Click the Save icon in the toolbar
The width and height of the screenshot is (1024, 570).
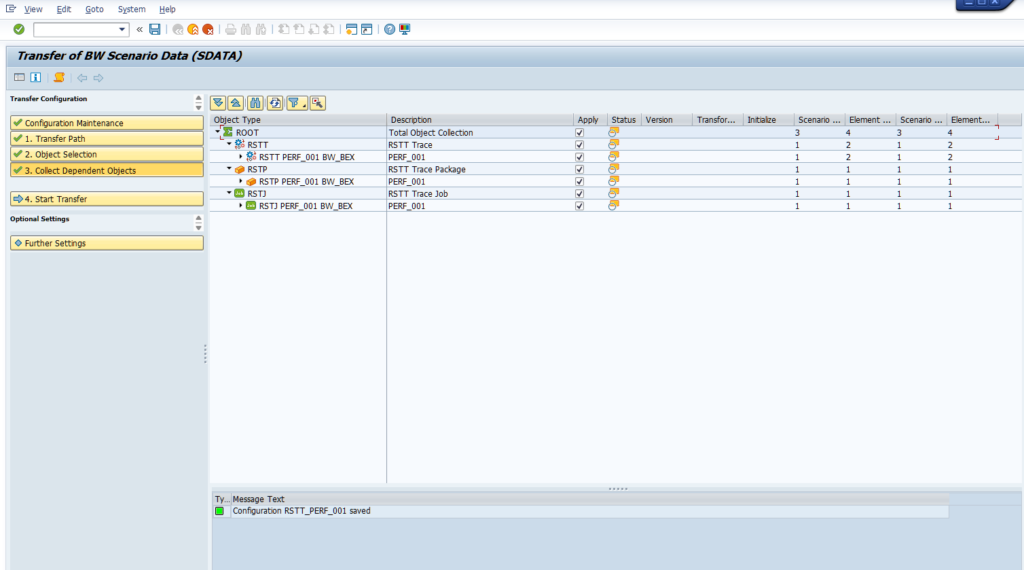(155, 30)
